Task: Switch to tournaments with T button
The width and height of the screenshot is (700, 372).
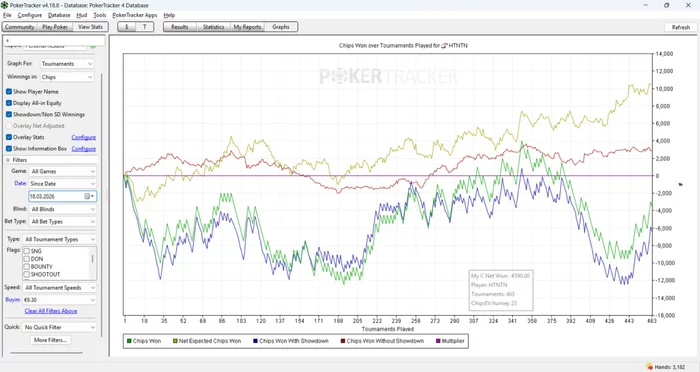Action: pyautogui.click(x=145, y=27)
